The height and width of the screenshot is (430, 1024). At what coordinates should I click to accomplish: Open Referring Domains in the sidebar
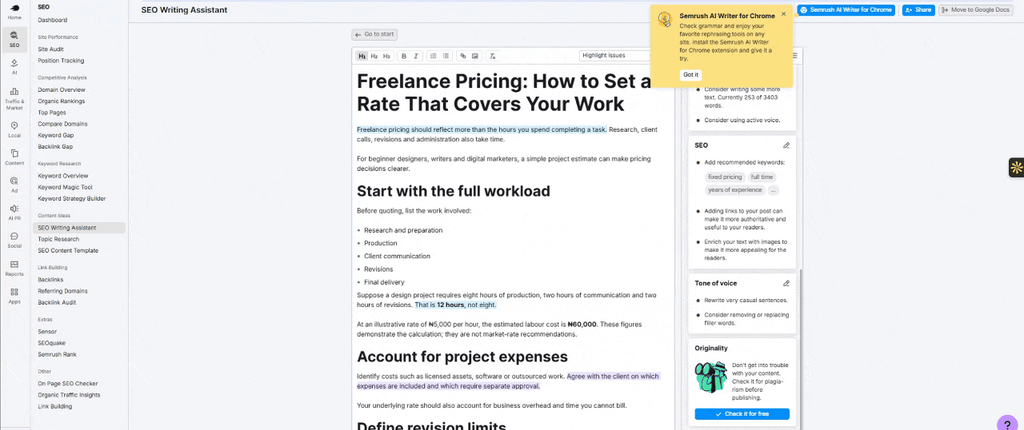pos(62,291)
